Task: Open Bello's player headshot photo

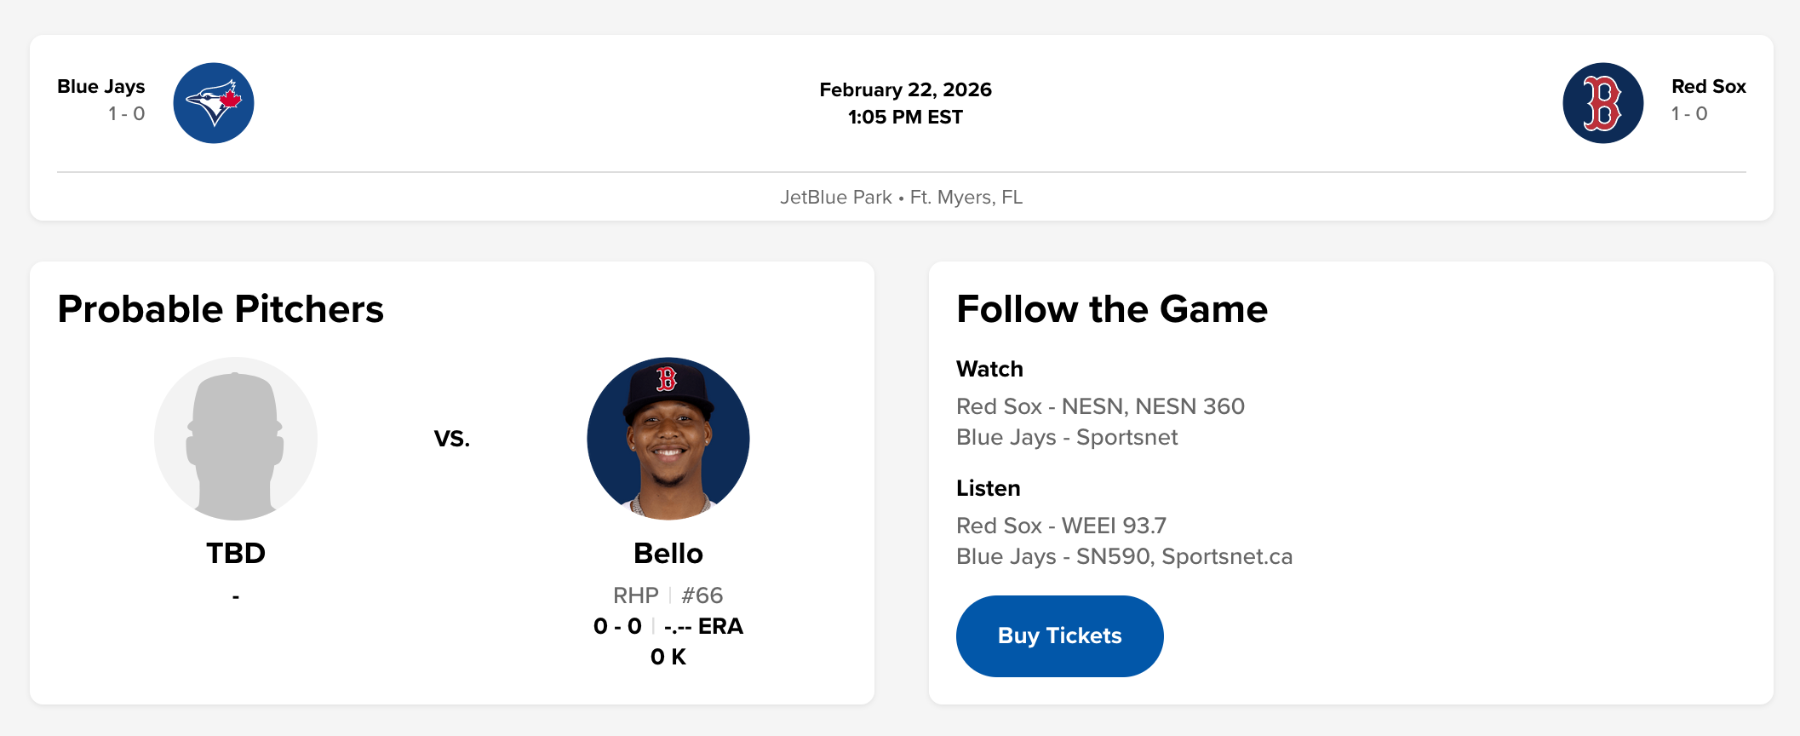Action: [668, 439]
